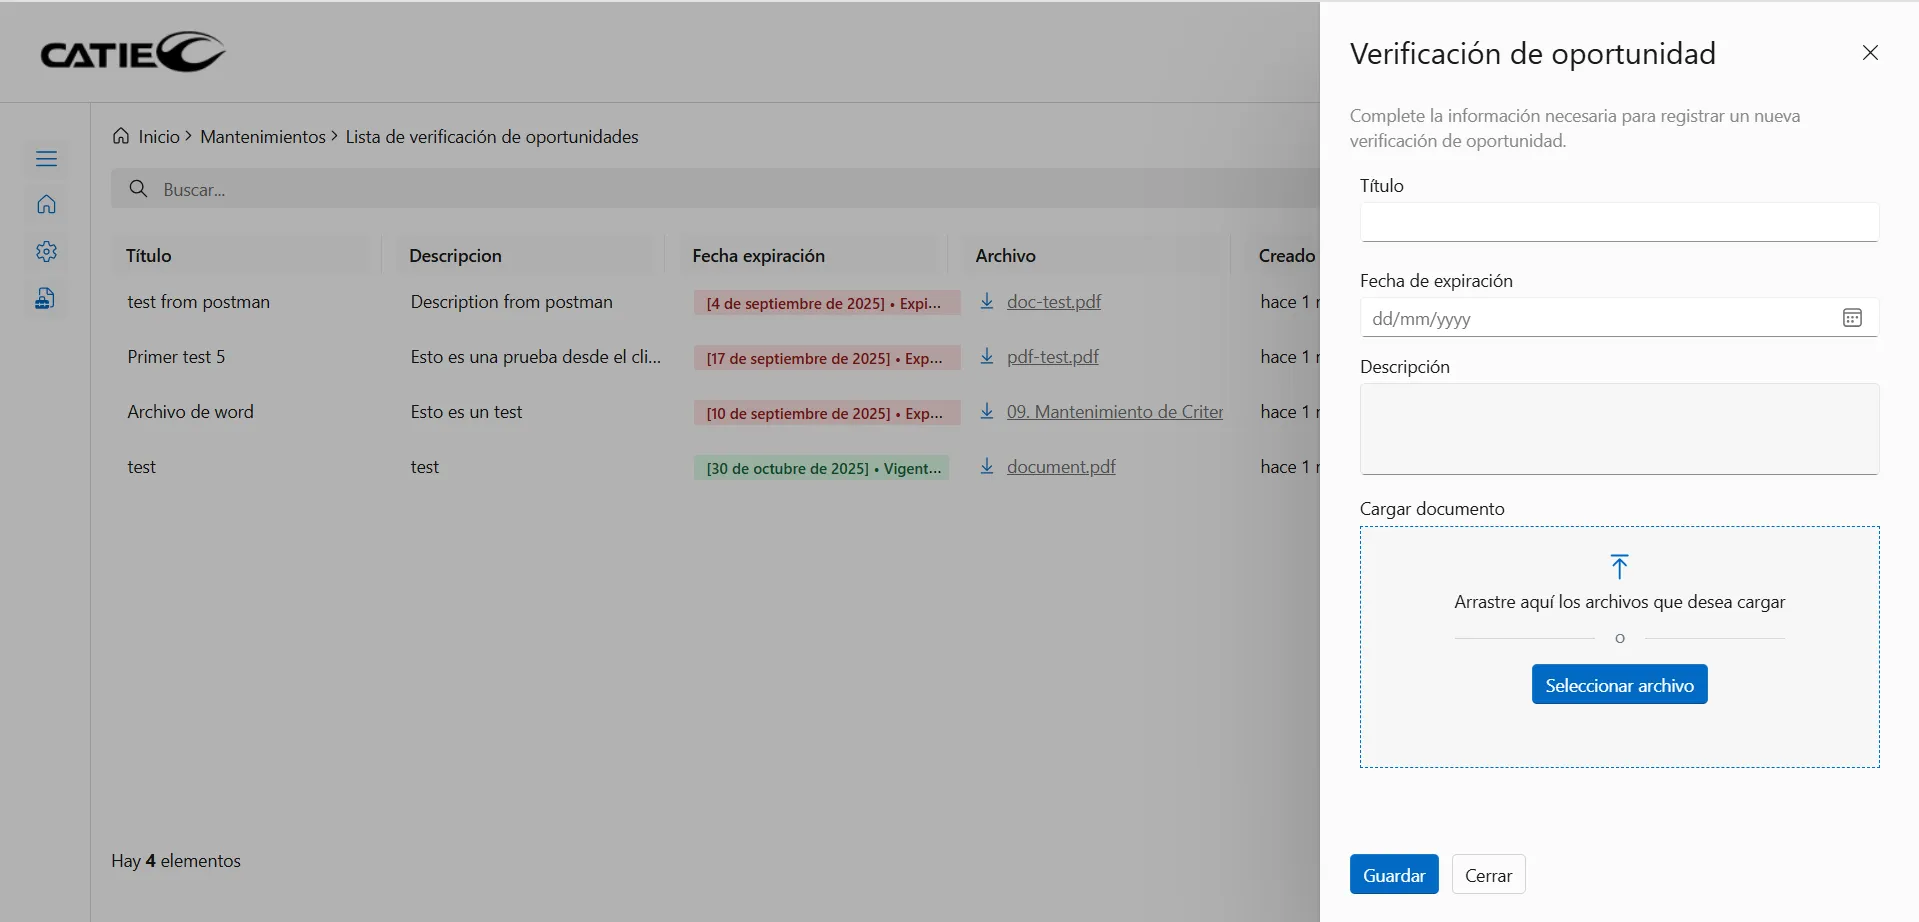Open calendar picker for expiration date
This screenshot has height=922, width=1919.
click(x=1852, y=318)
